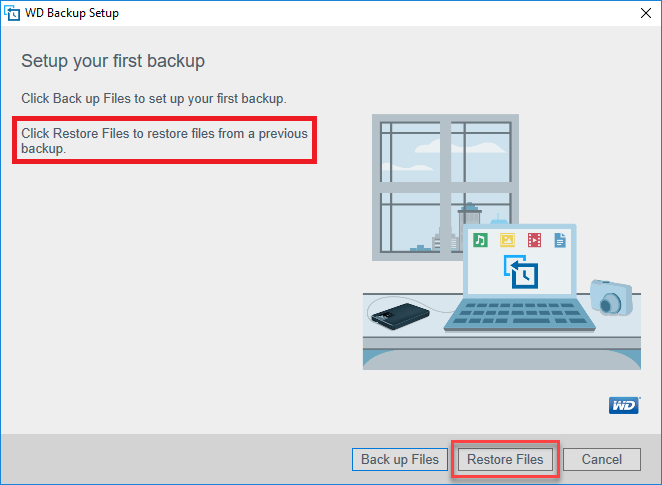The width and height of the screenshot is (662, 485).
Task: Click the highlighted Restore Files instruction text
Action: tap(164, 141)
